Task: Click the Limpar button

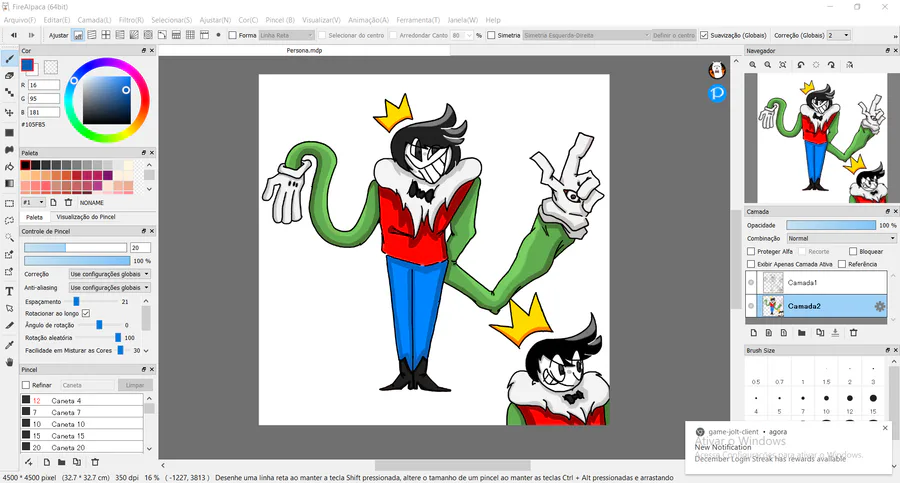Action: [x=135, y=385]
